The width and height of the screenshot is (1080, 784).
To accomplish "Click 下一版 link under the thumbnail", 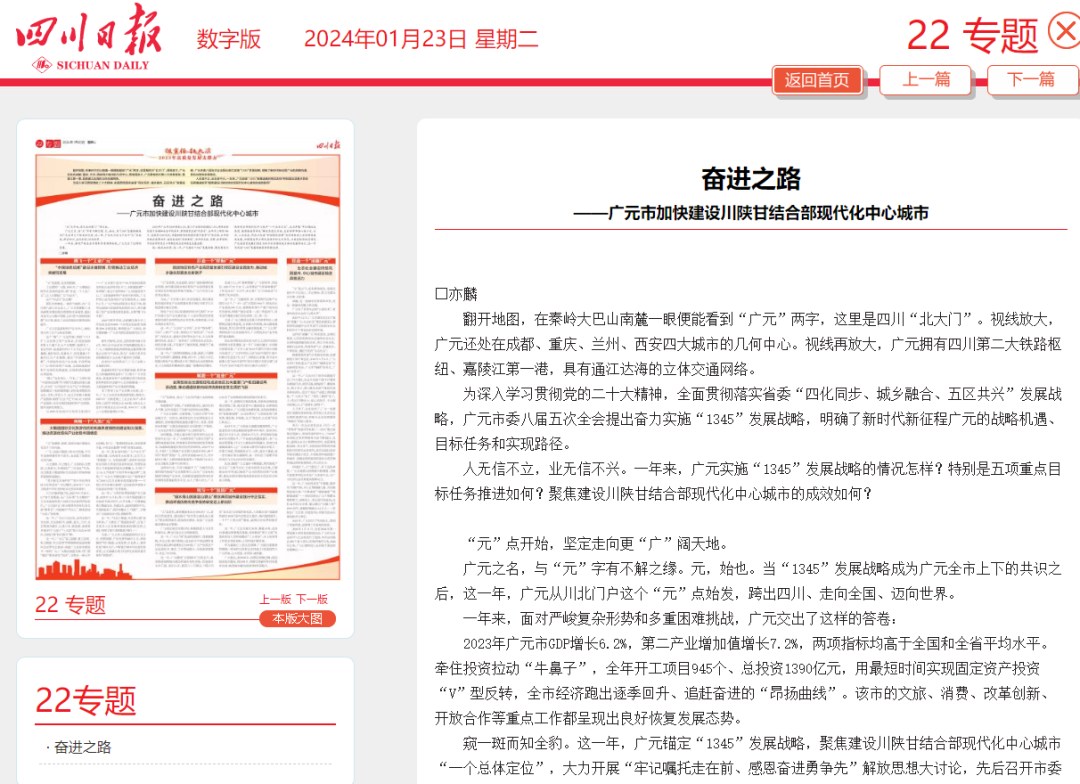I will click(x=312, y=599).
